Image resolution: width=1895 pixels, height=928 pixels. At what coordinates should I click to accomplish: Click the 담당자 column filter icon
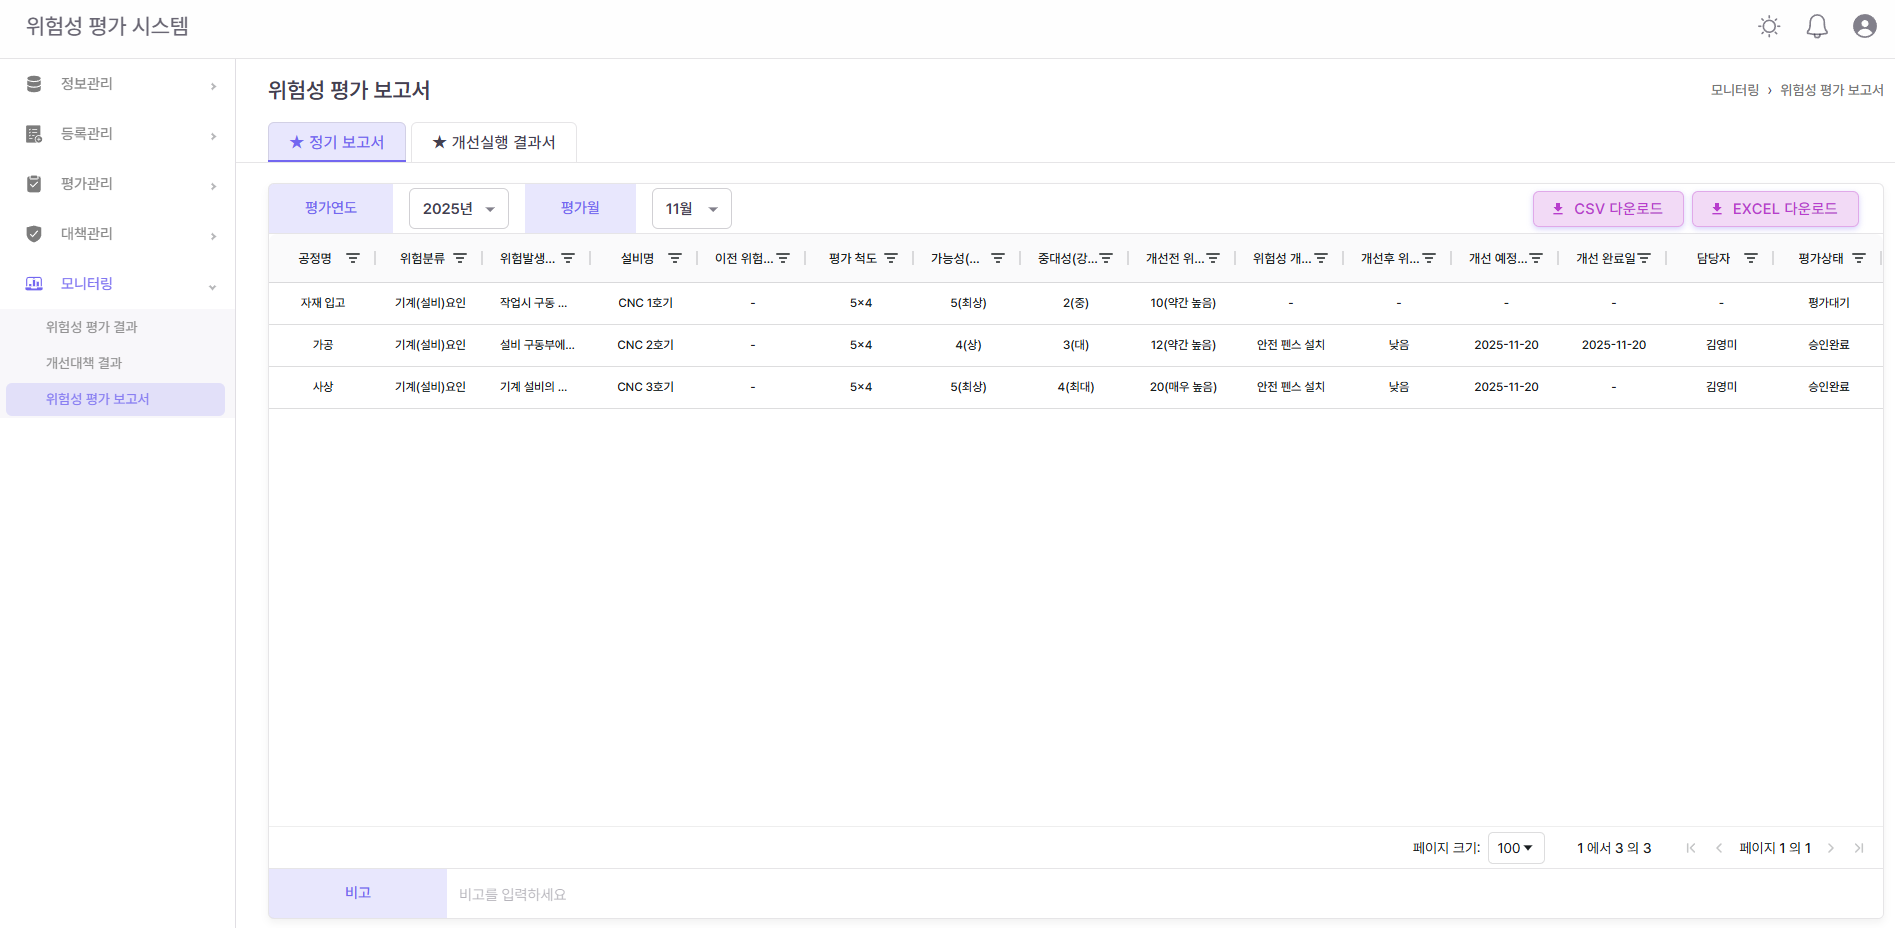1751,258
